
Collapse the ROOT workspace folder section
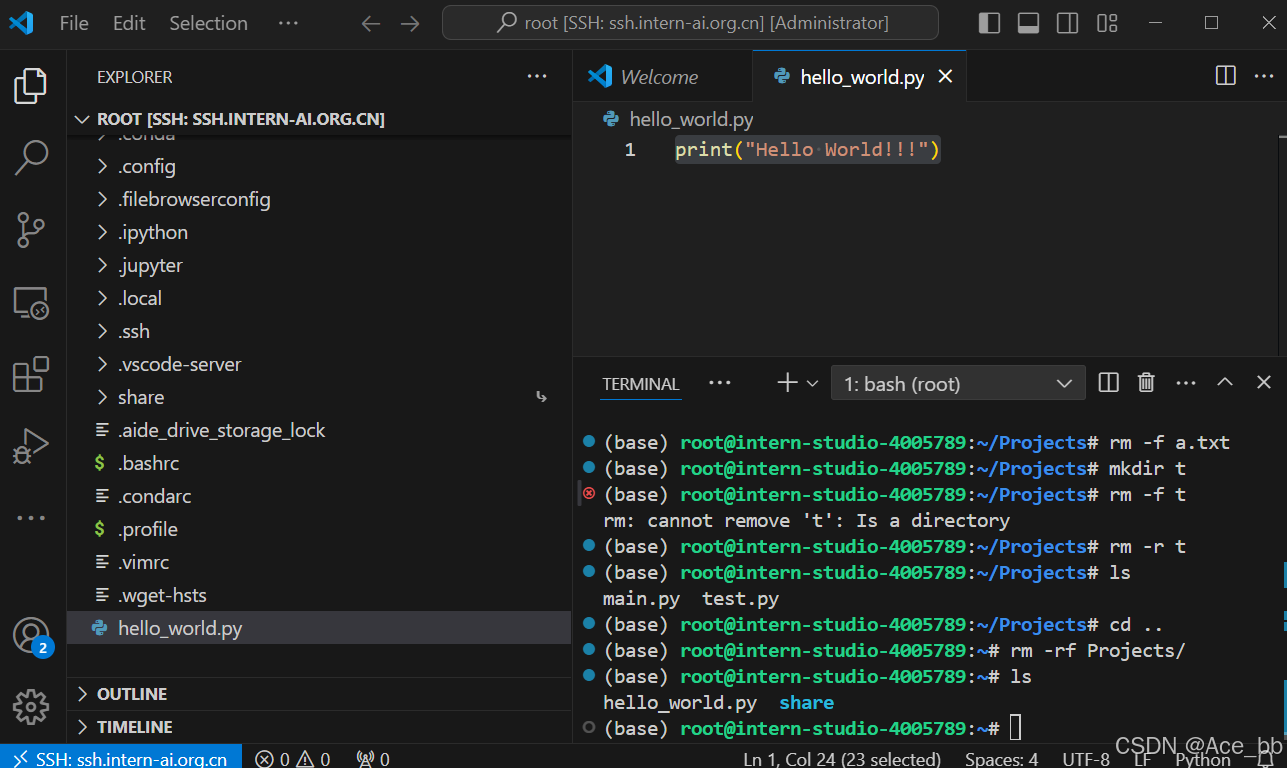pos(319,119)
